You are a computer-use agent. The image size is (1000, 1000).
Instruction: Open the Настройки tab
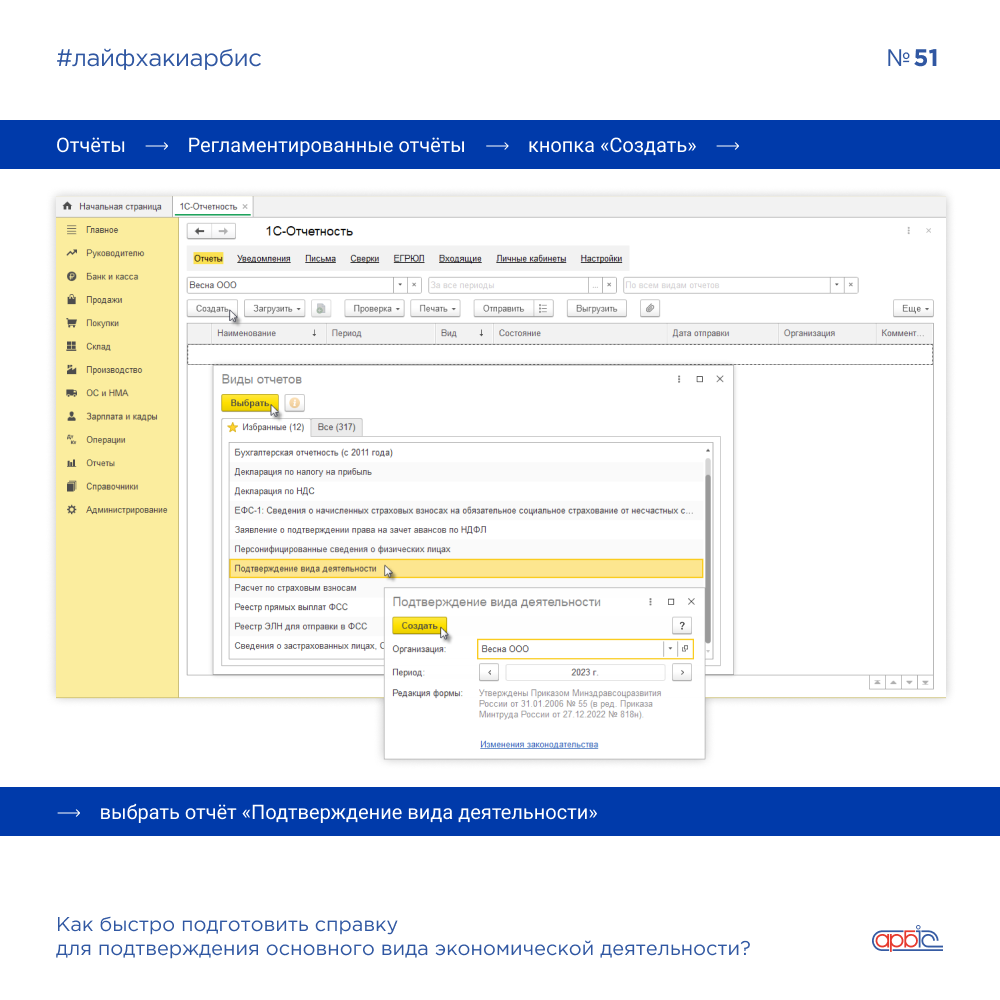pyautogui.click(x=601, y=258)
